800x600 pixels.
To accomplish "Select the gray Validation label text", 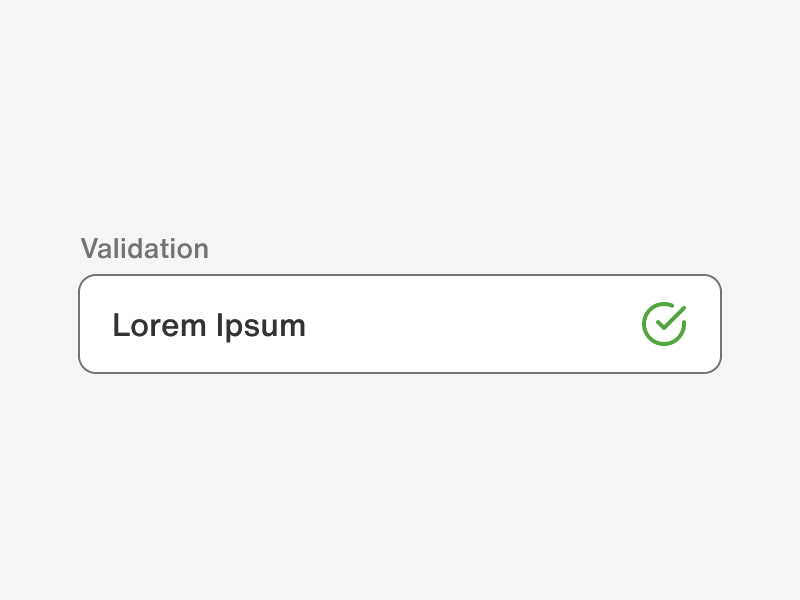I will [145, 249].
